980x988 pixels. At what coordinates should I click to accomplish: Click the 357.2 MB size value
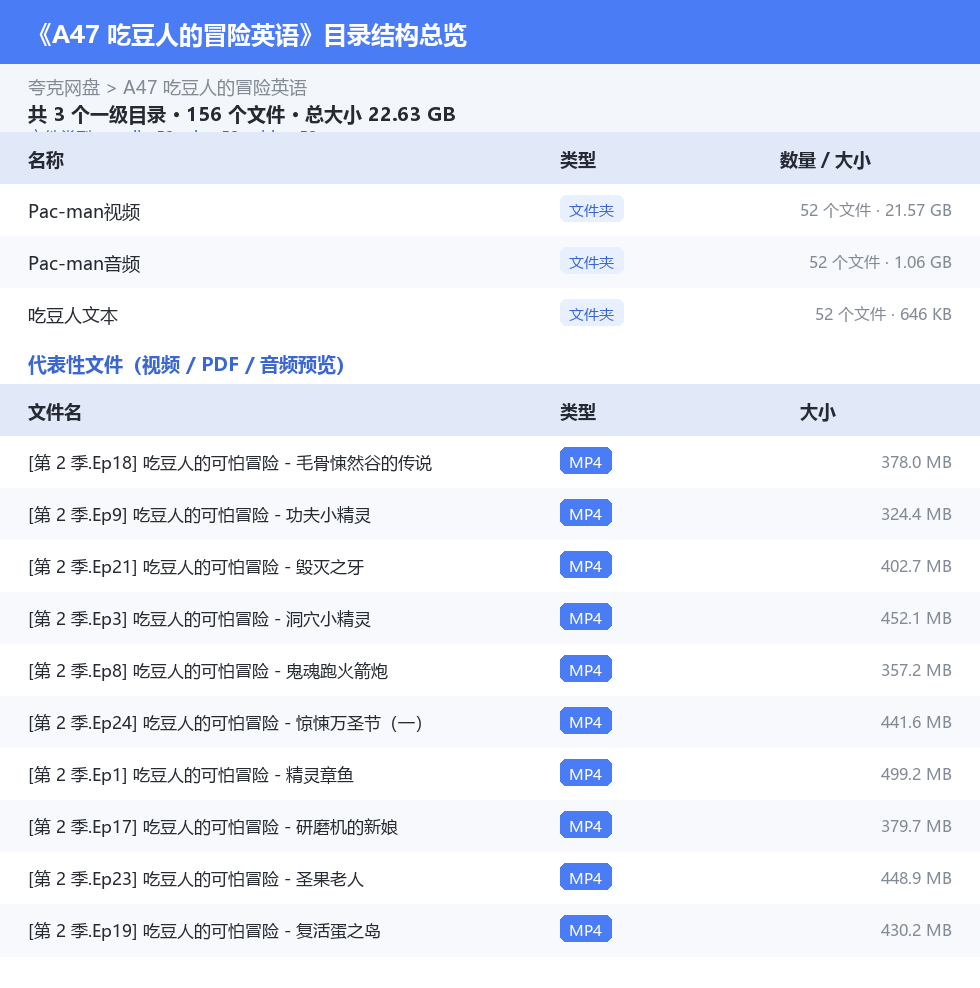pyautogui.click(x=916, y=670)
